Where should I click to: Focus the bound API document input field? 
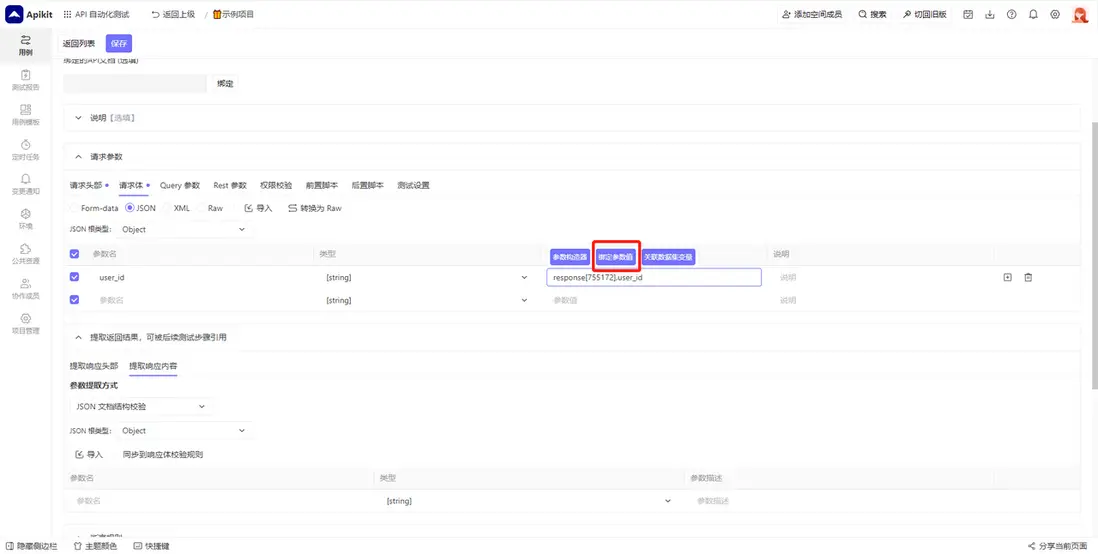(135, 83)
